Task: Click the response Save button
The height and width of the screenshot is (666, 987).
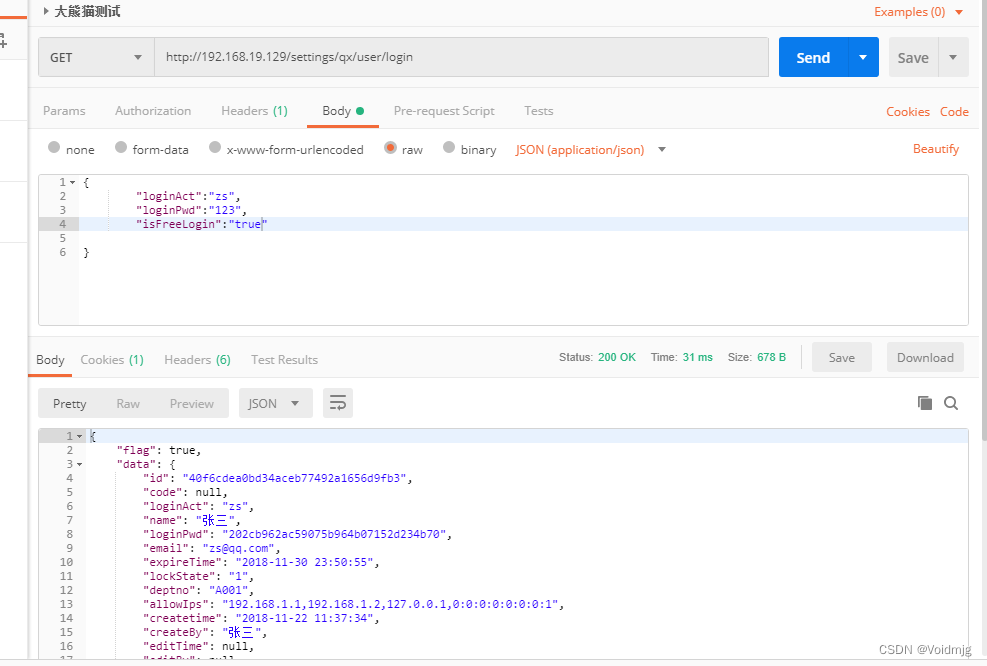Action: click(842, 358)
